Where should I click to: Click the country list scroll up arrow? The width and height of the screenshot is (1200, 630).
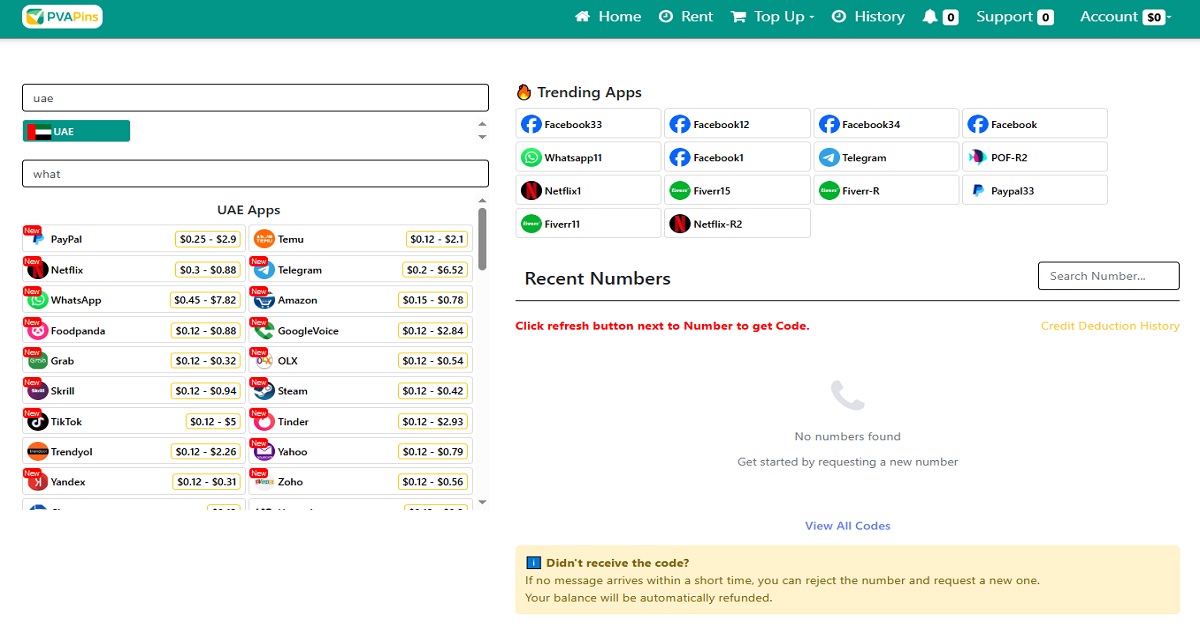point(482,125)
